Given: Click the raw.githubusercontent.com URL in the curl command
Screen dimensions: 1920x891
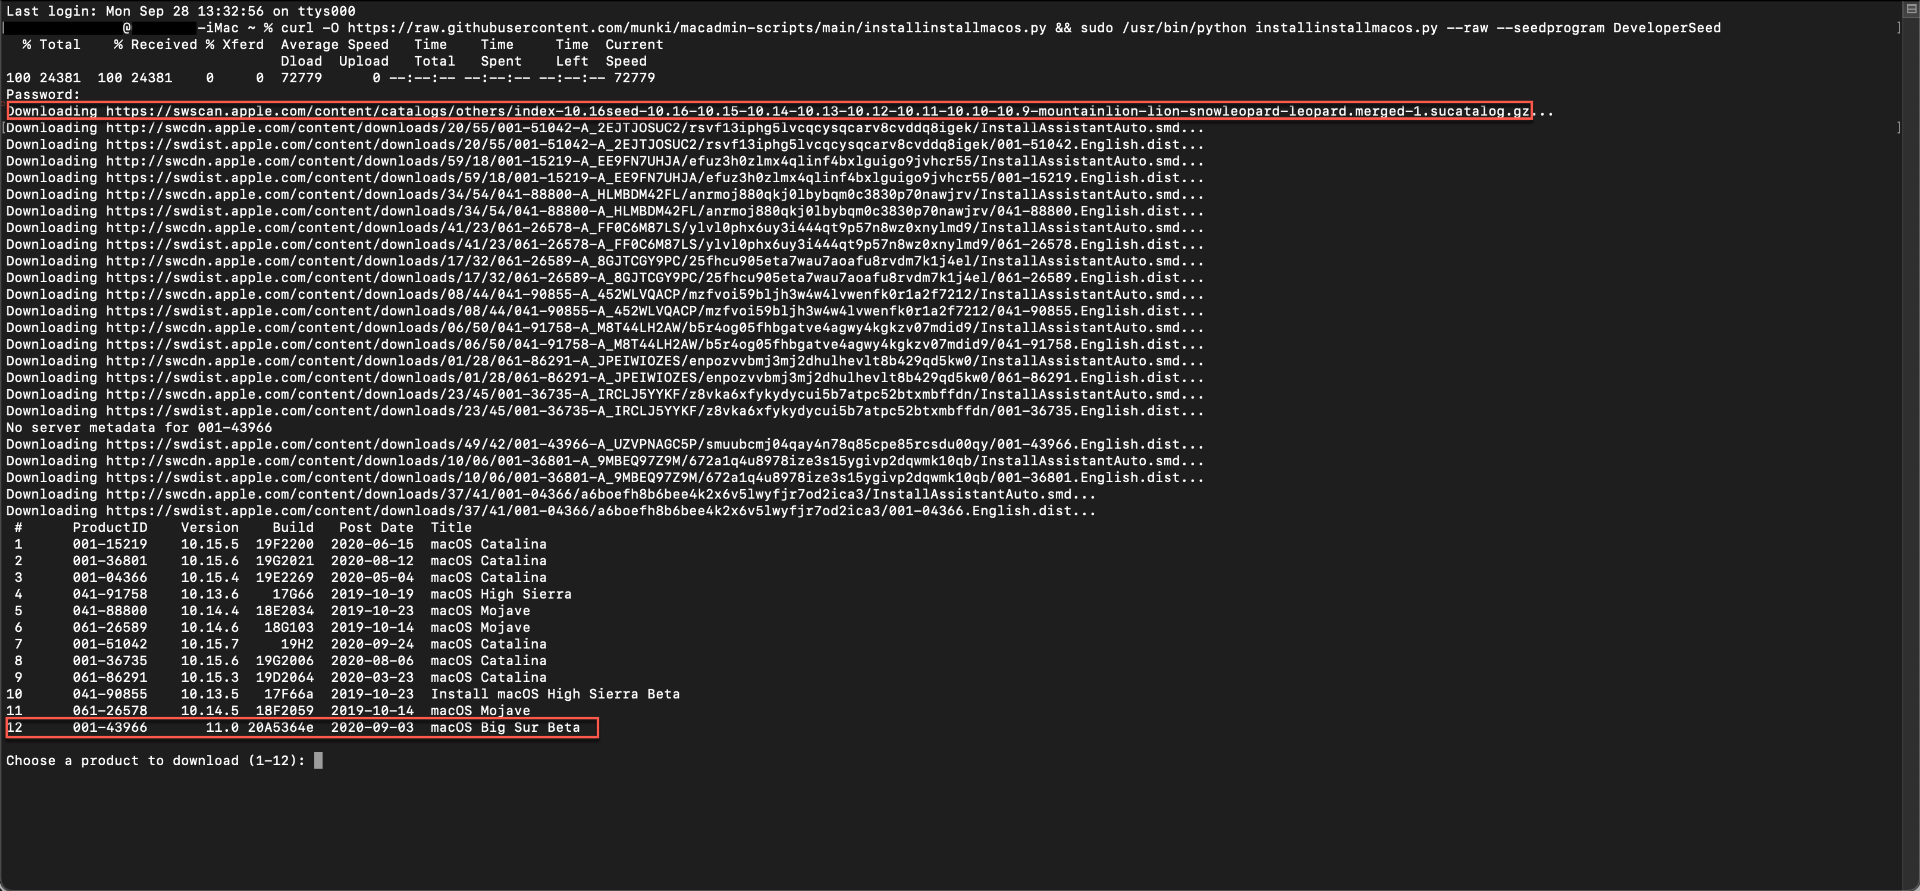Looking at the screenshot, I should click(697, 28).
